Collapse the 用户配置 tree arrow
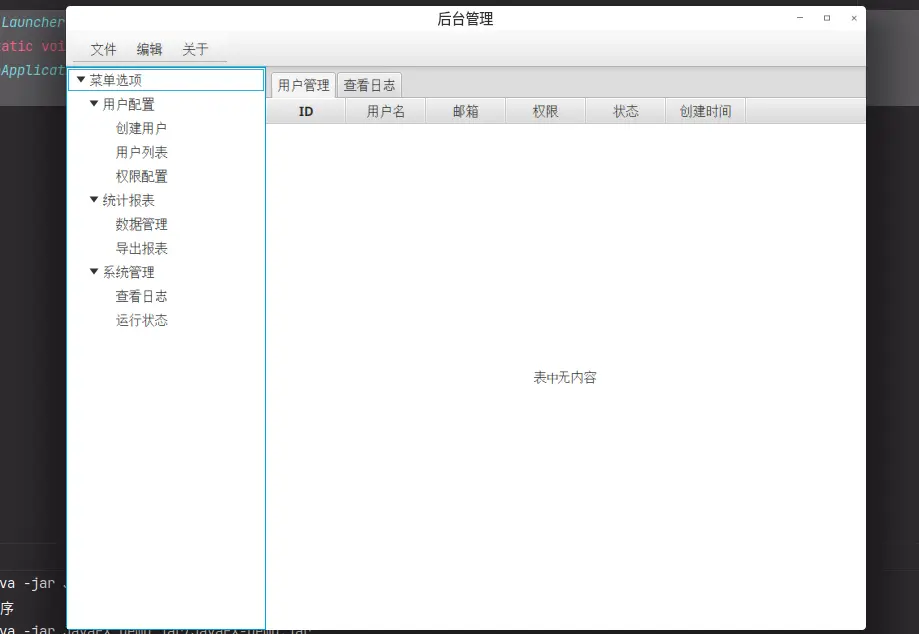This screenshot has width=919, height=634. [x=94, y=104]
